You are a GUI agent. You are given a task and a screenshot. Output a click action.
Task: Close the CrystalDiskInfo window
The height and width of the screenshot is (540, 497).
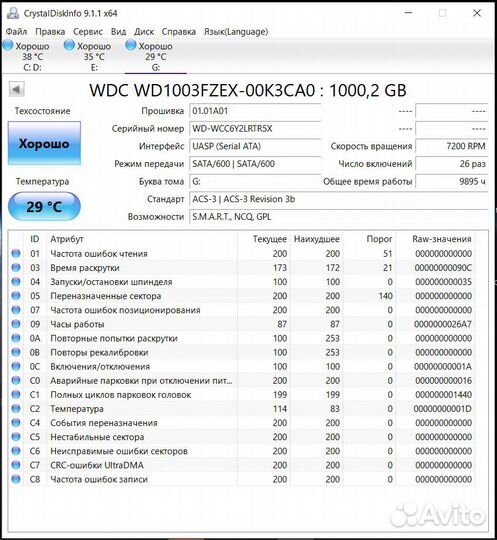click(477, 13)
